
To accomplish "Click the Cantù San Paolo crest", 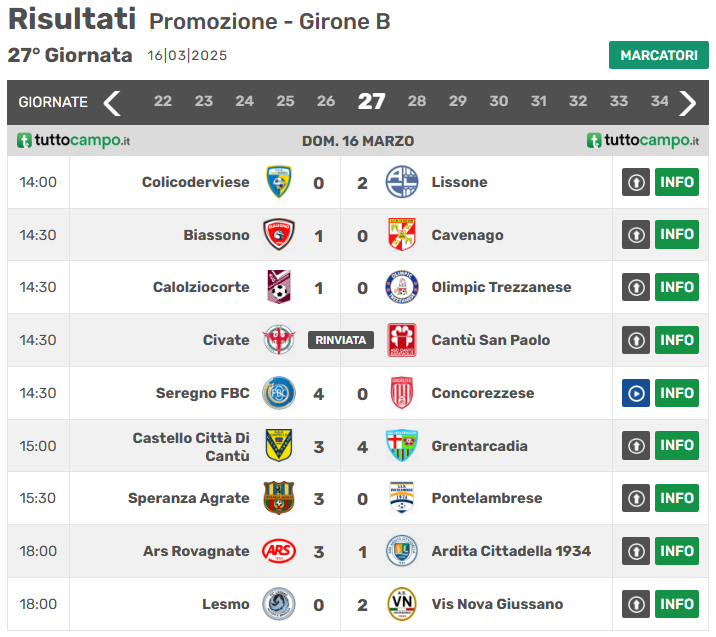I will [x=401, y=340].
